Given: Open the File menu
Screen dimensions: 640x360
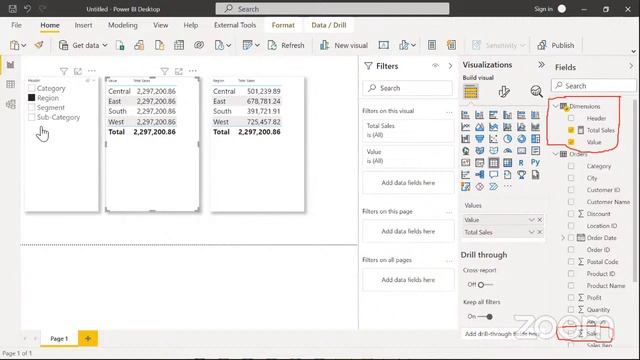Looking at the screenshot, I should 16,25.
